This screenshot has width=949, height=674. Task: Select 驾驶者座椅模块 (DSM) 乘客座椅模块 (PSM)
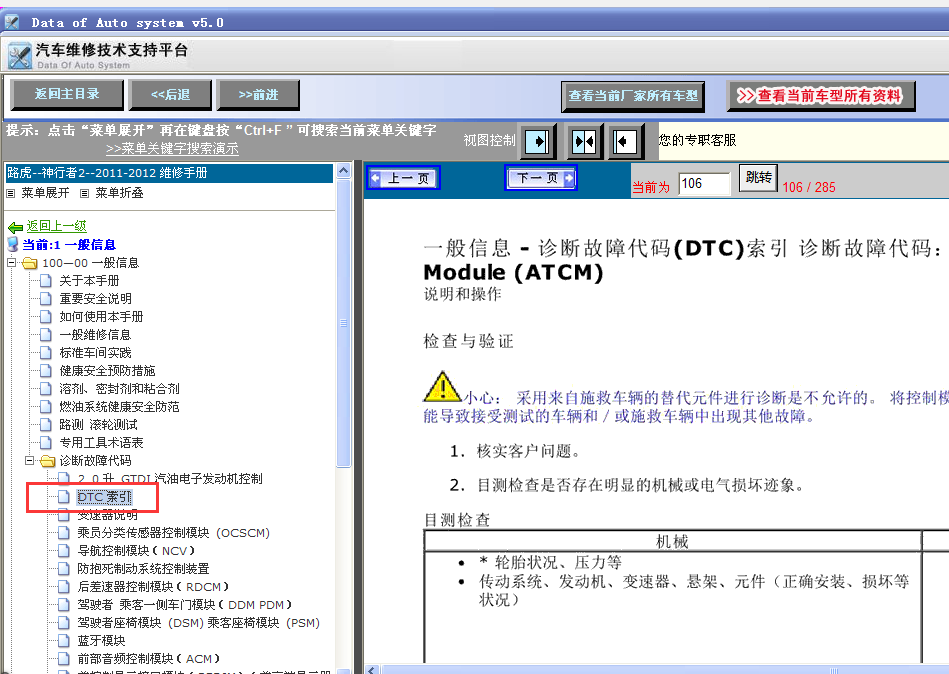click(198, 623)
